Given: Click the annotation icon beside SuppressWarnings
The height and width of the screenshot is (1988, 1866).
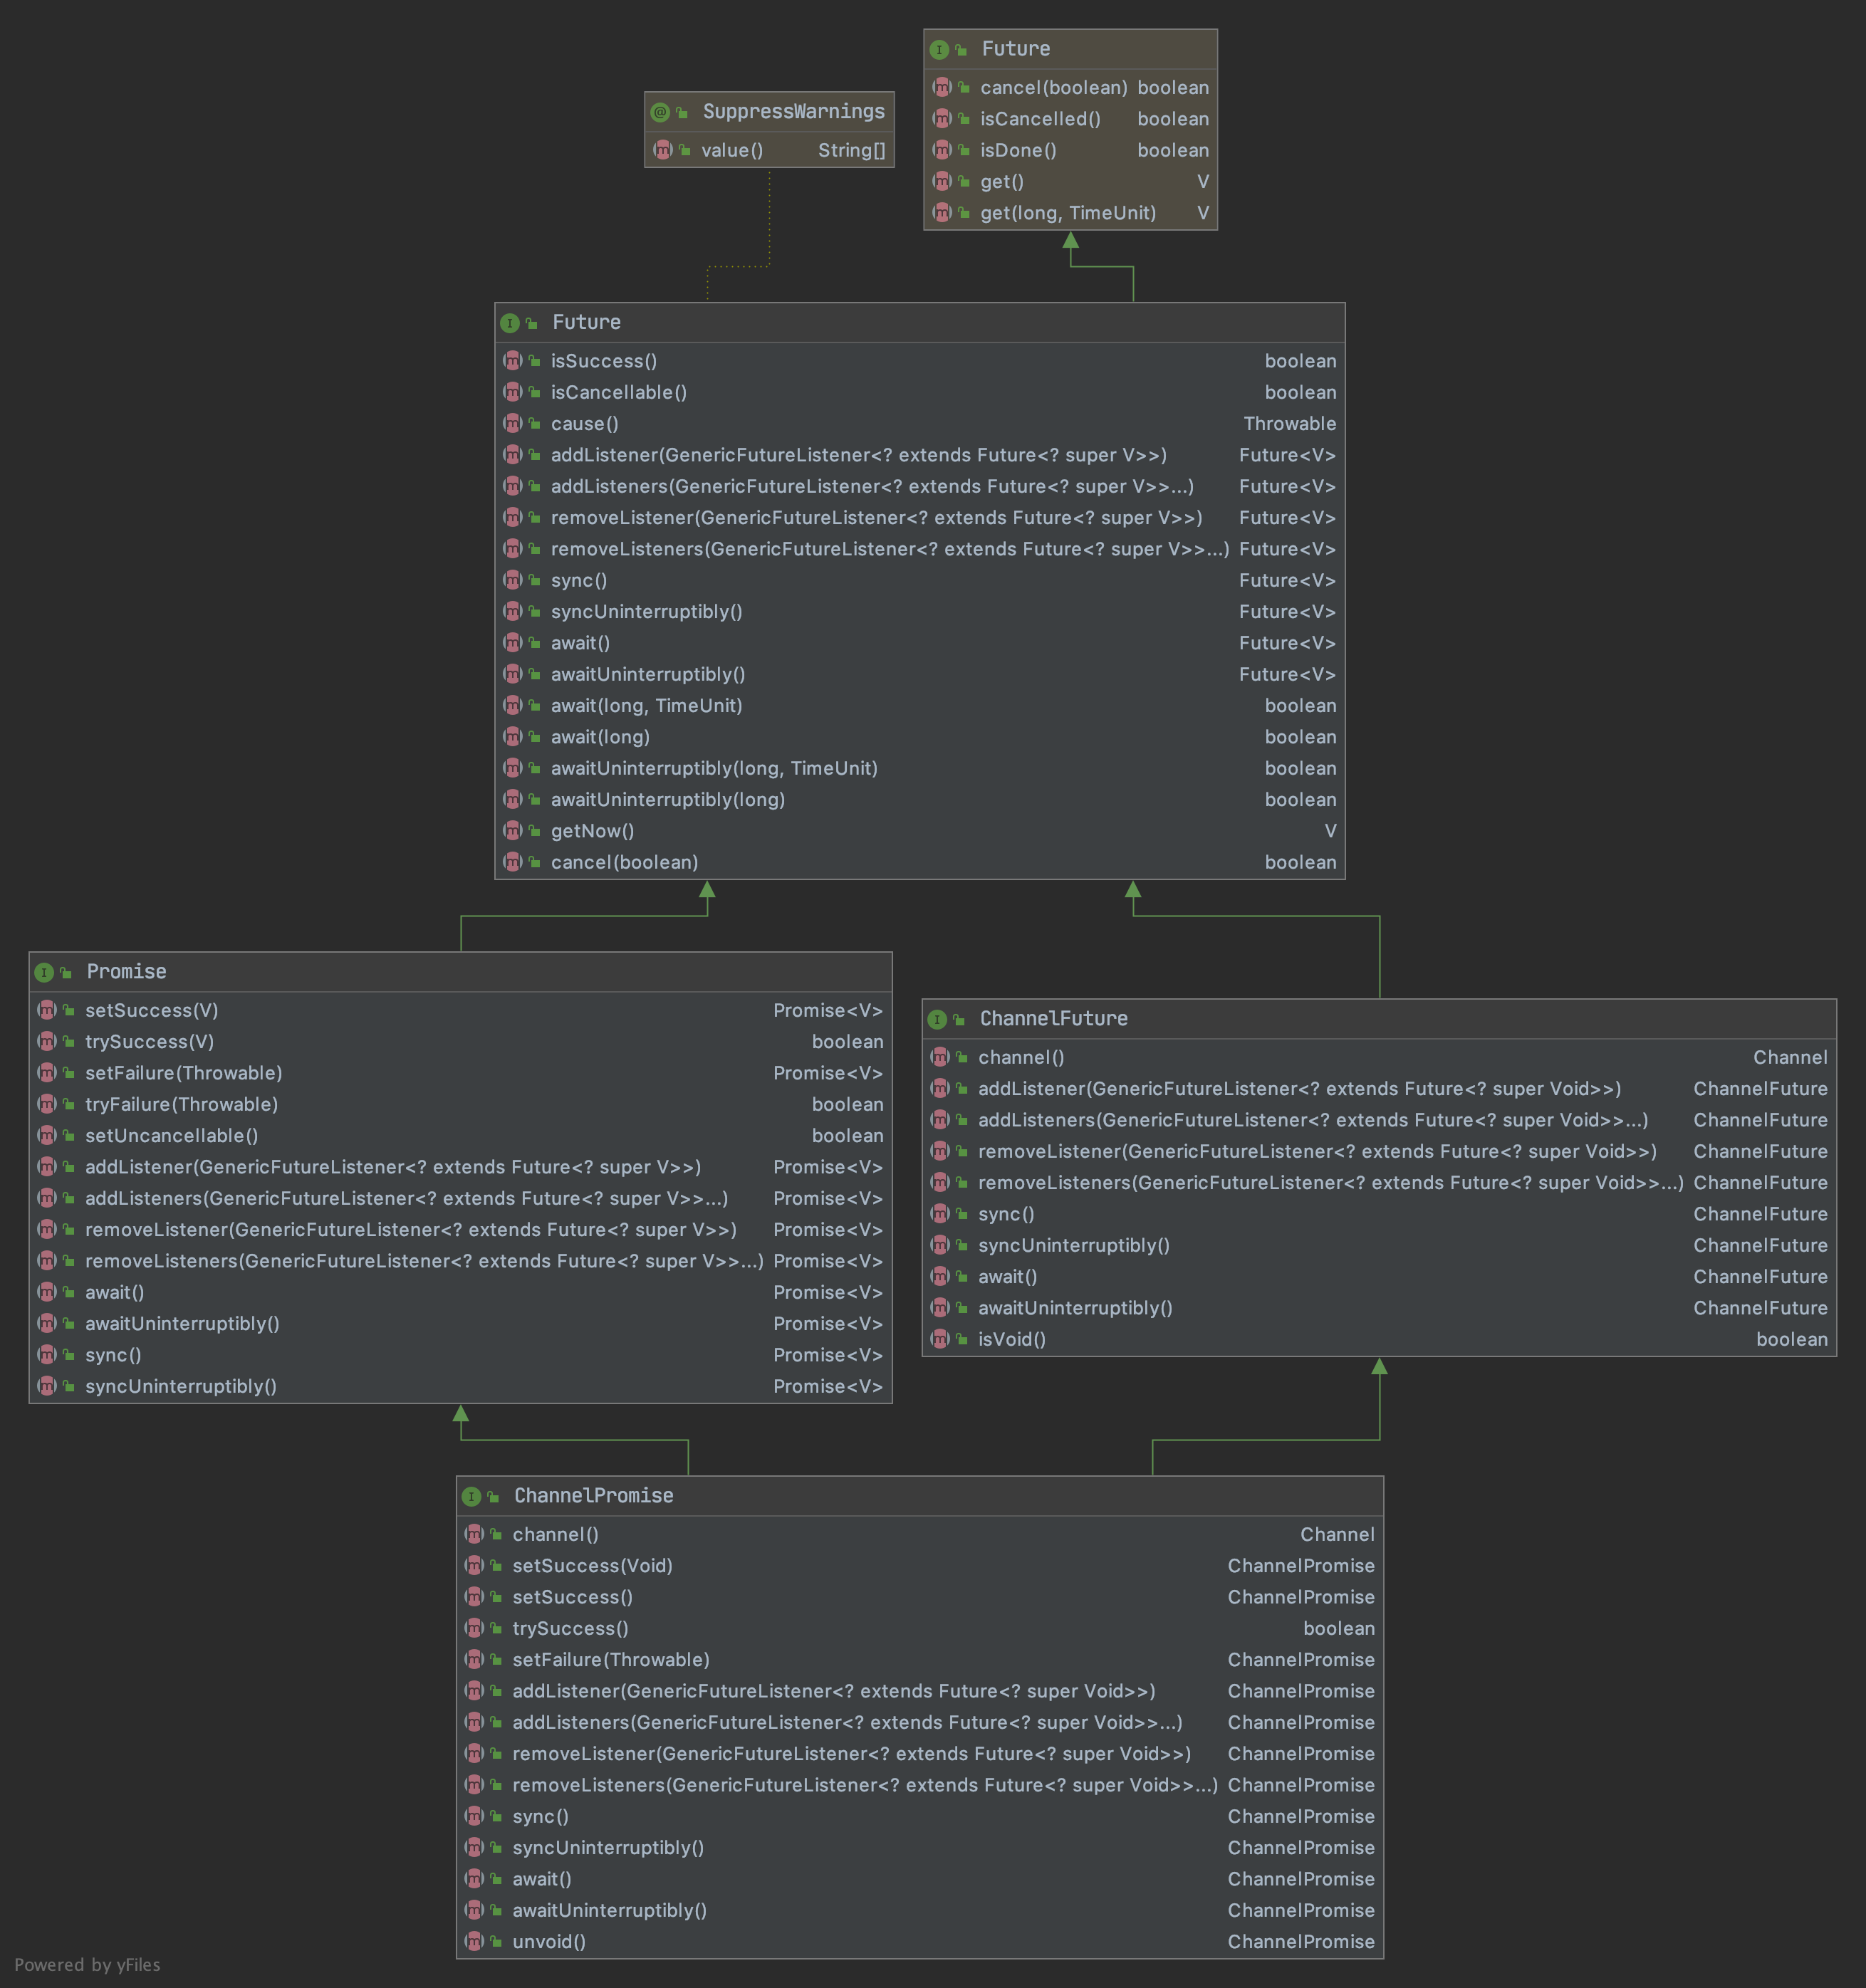Looking at the screenshot, I should (660, 112).
